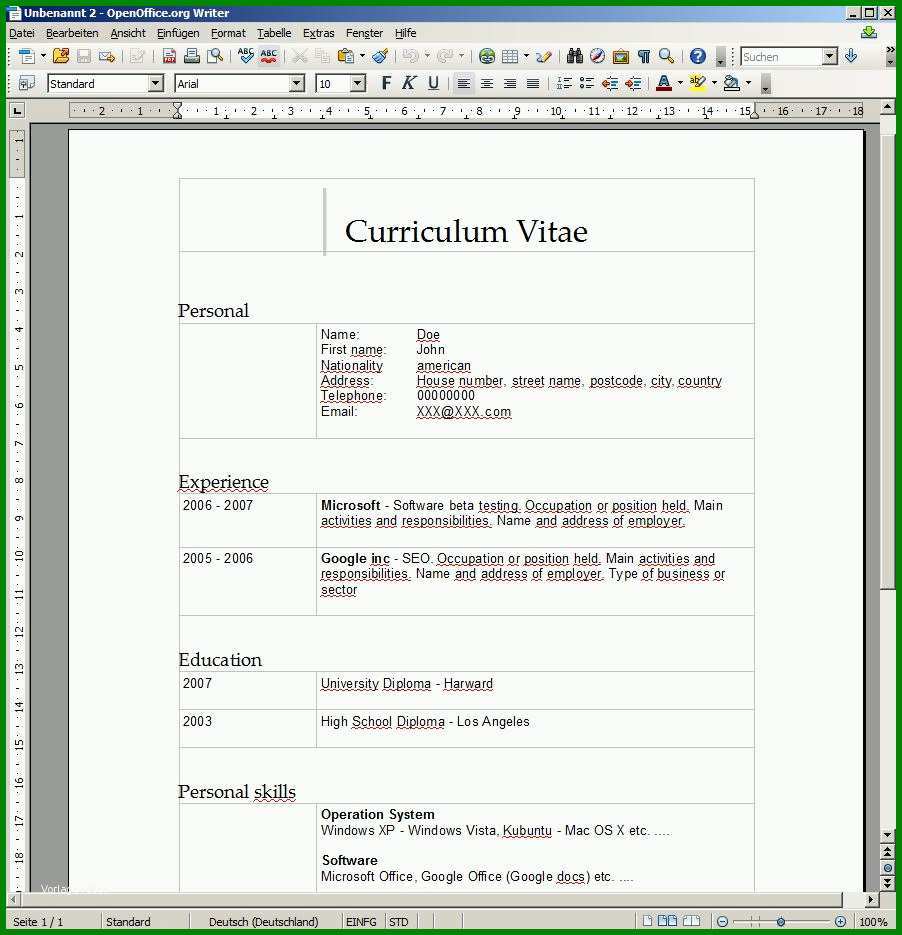Open the Navigator compass icon

(x=597, y=56)
